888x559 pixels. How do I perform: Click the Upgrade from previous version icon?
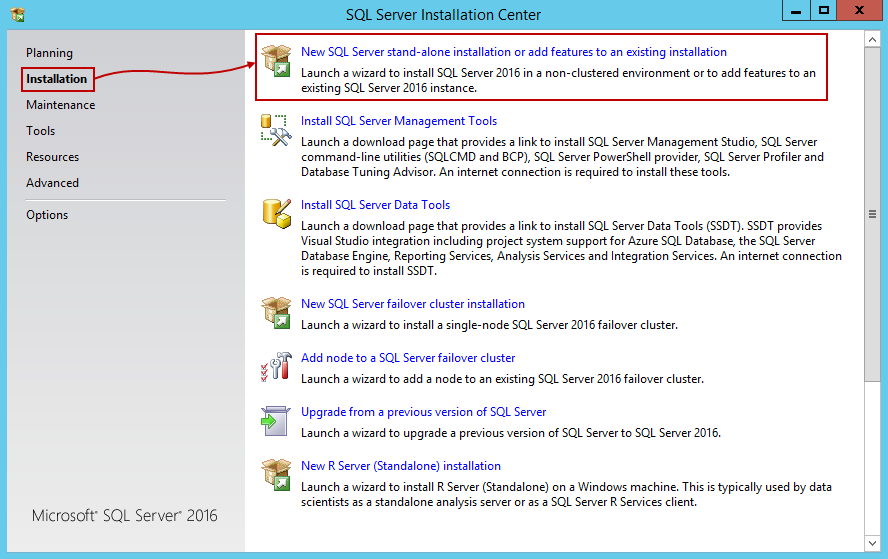click(276, 421)
